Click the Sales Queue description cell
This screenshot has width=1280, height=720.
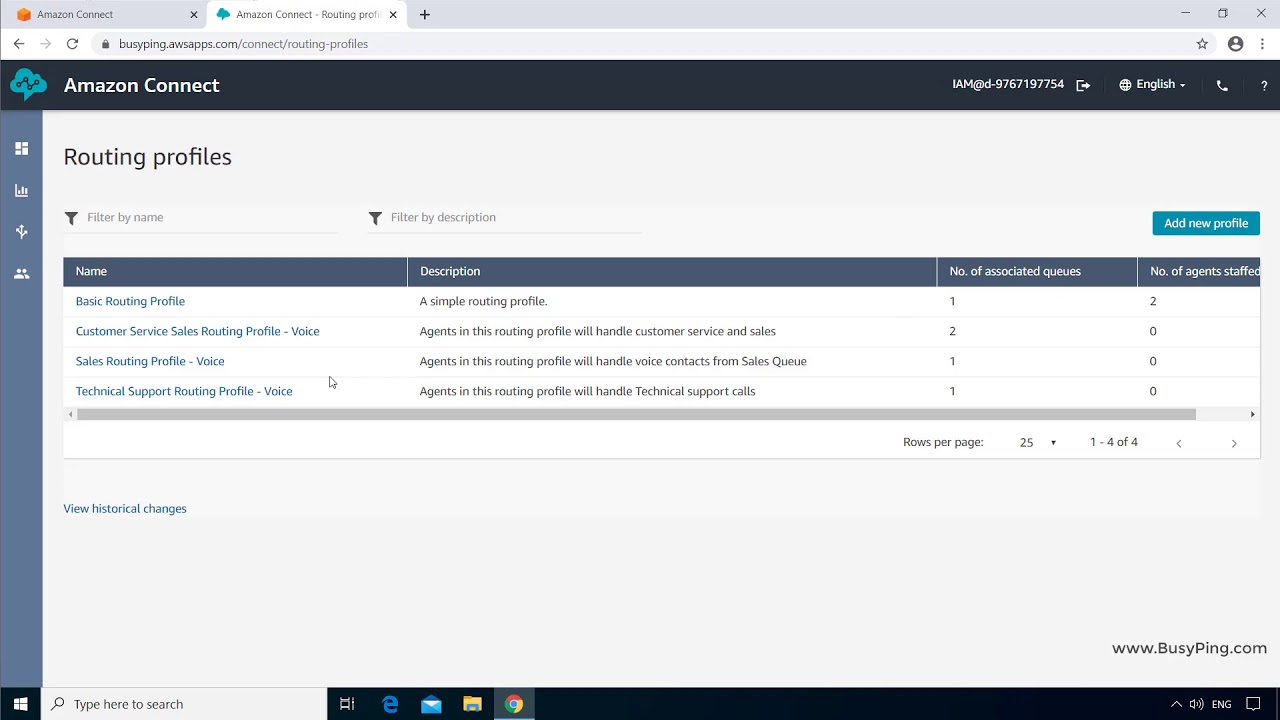coord(613,361)
